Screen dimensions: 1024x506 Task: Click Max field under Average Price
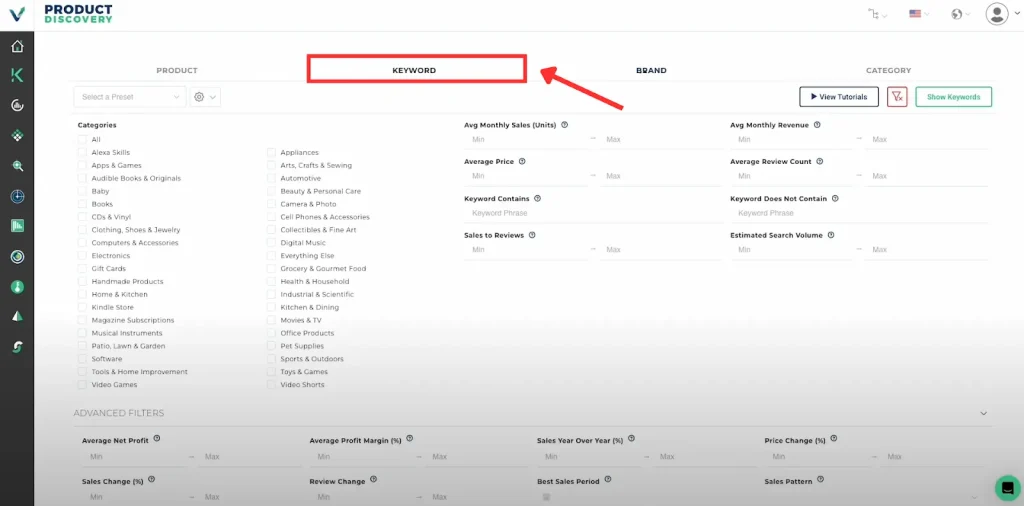661,176
